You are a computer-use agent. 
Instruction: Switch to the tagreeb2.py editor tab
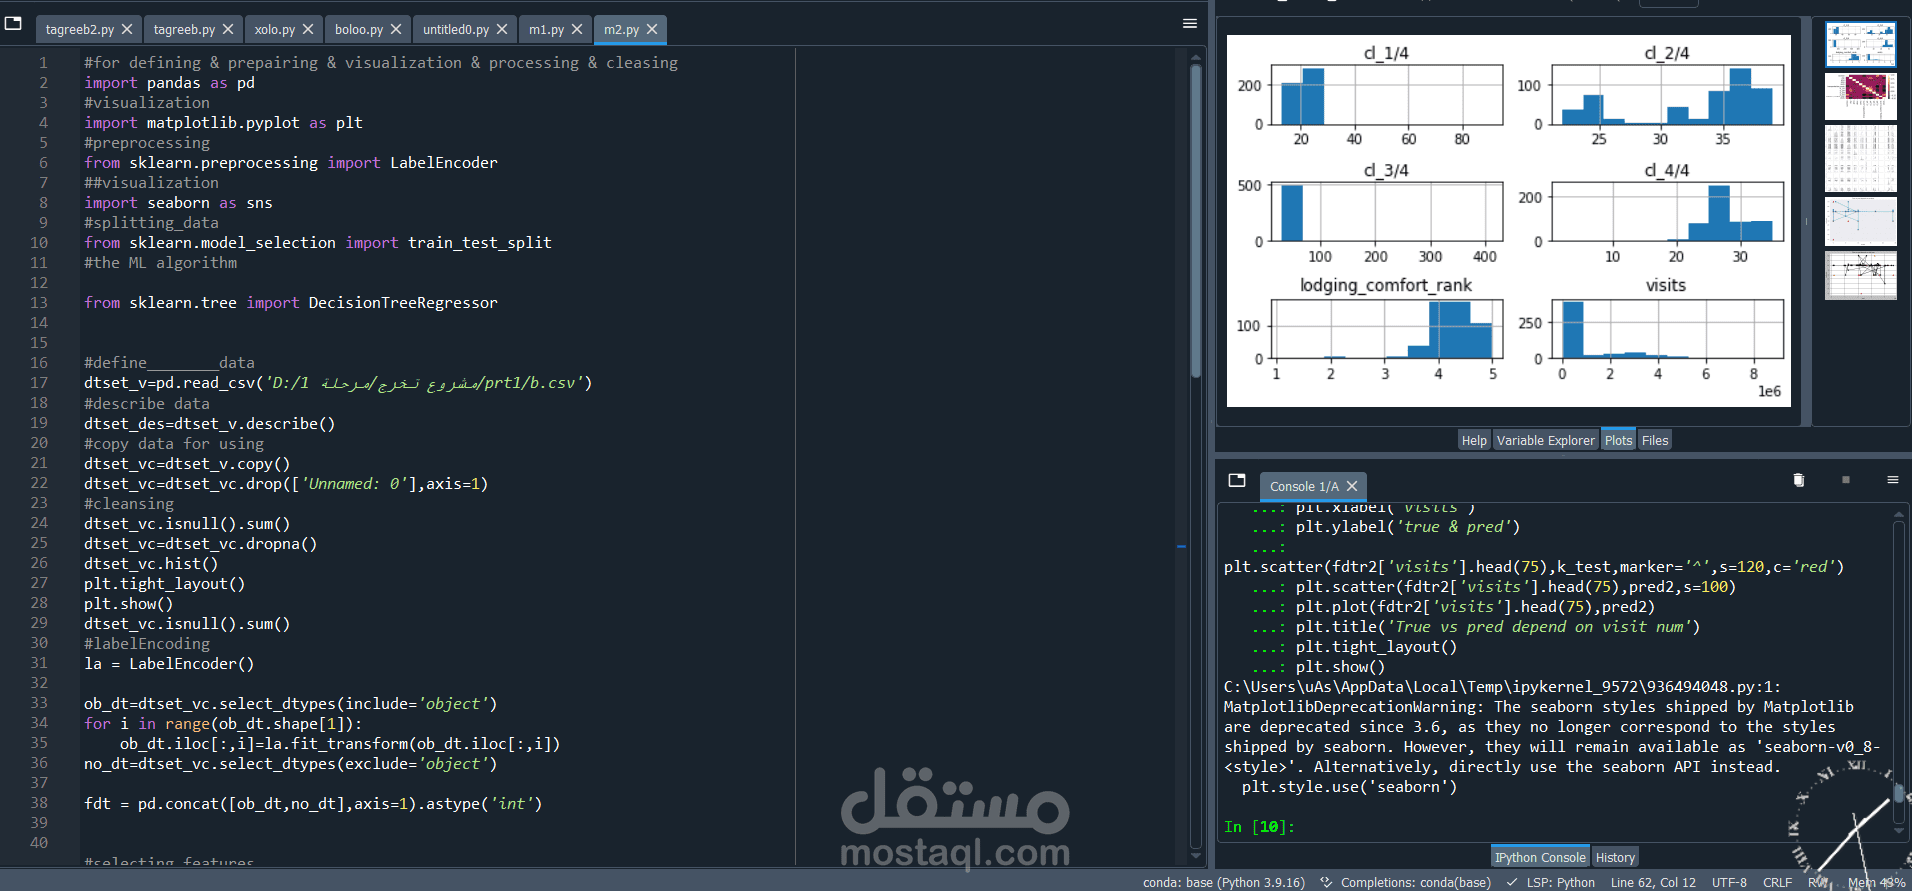pyautogui.click(x=79, y=30)
